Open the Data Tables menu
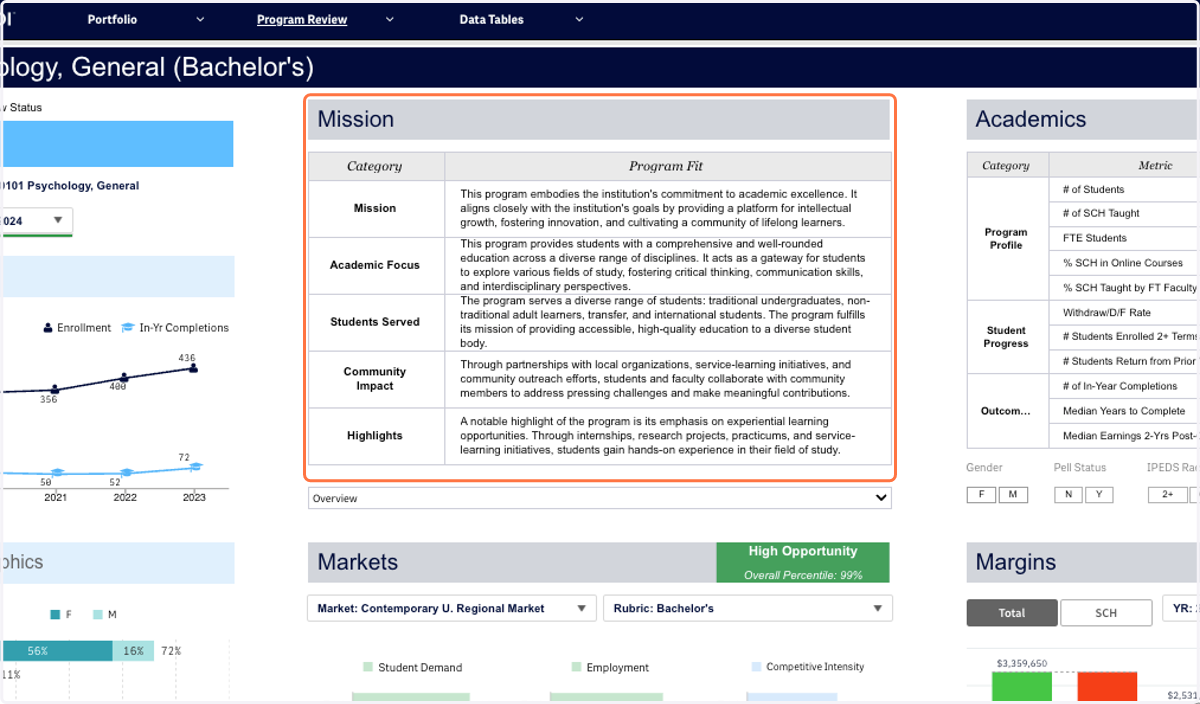The height and width of the screenshot is (704, 1200). click(491, 19)
